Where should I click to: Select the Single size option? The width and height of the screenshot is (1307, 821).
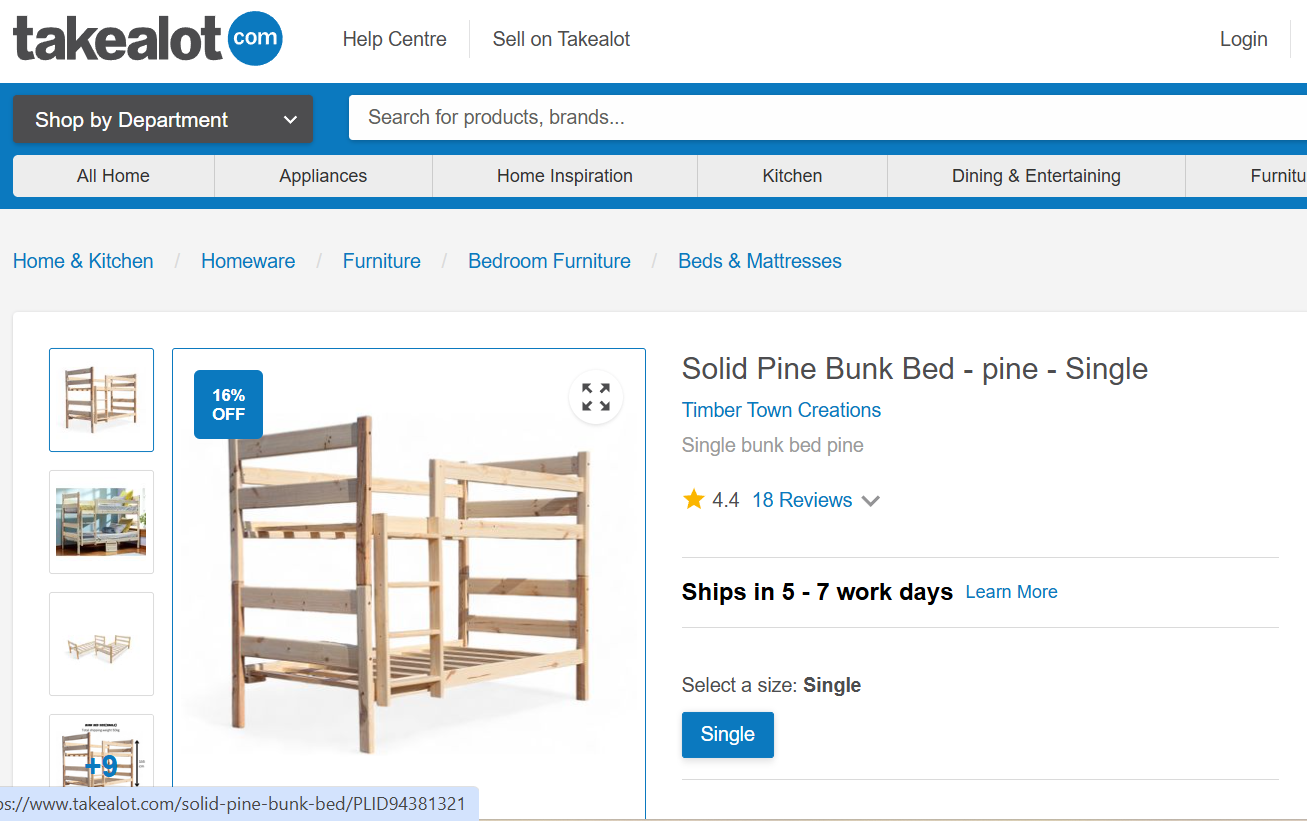[727, 734]
